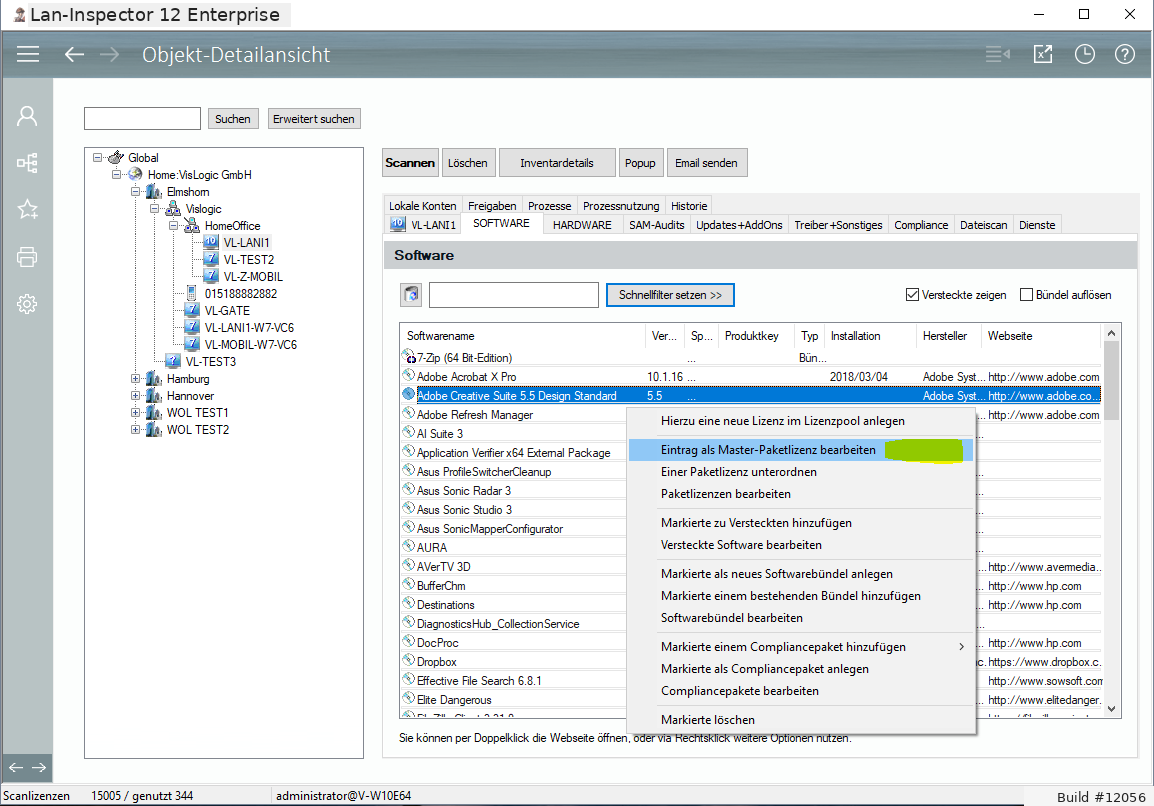Click the icon of the AURA entry
Image resolution: width=1154 pixels, height=806 pixels.
pos(409,547)
